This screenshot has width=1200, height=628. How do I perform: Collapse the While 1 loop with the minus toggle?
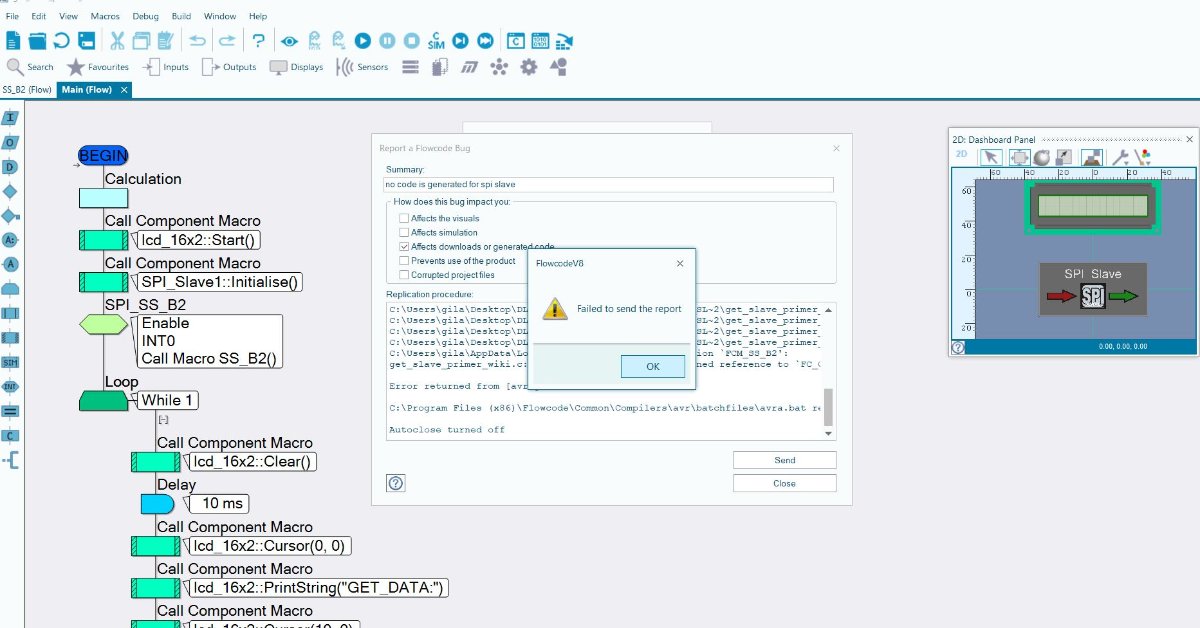pyautogui.click(x=163, y=420)
